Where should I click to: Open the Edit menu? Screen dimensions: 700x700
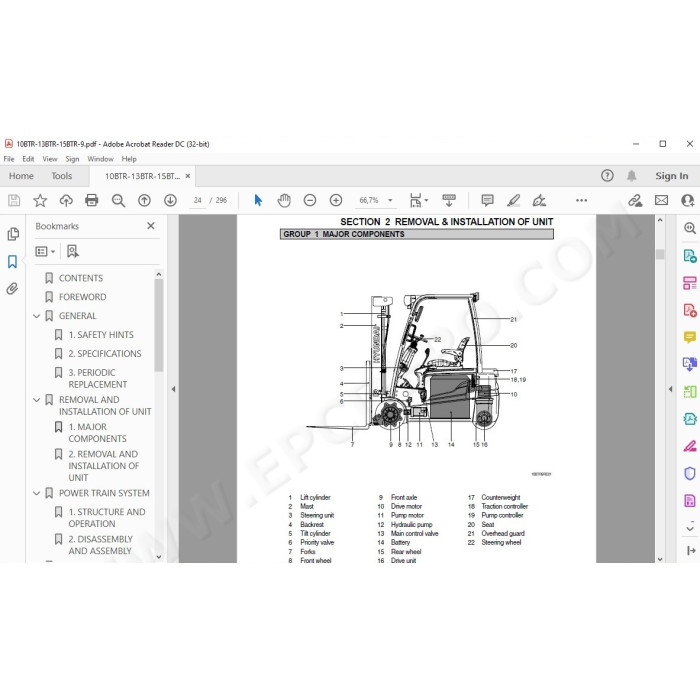pyautogui.click(x=28, y=159)
